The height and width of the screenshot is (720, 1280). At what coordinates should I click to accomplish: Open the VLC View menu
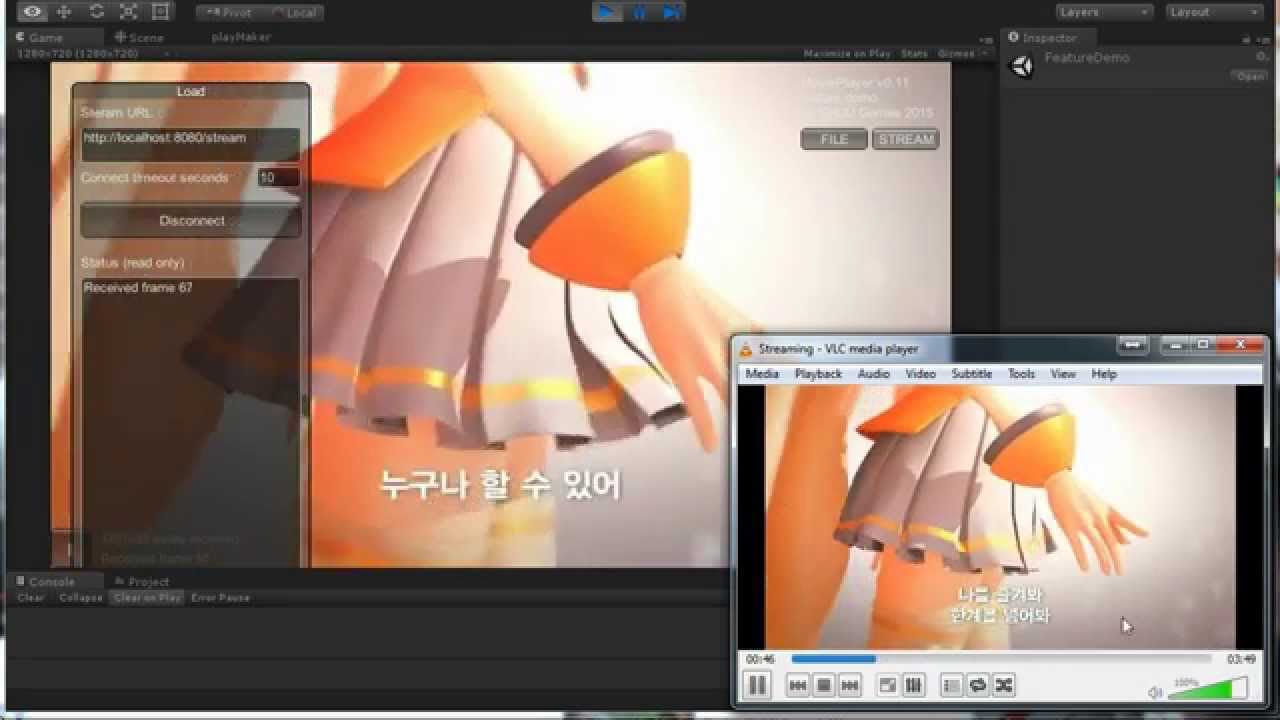[x=1063, y=374]
